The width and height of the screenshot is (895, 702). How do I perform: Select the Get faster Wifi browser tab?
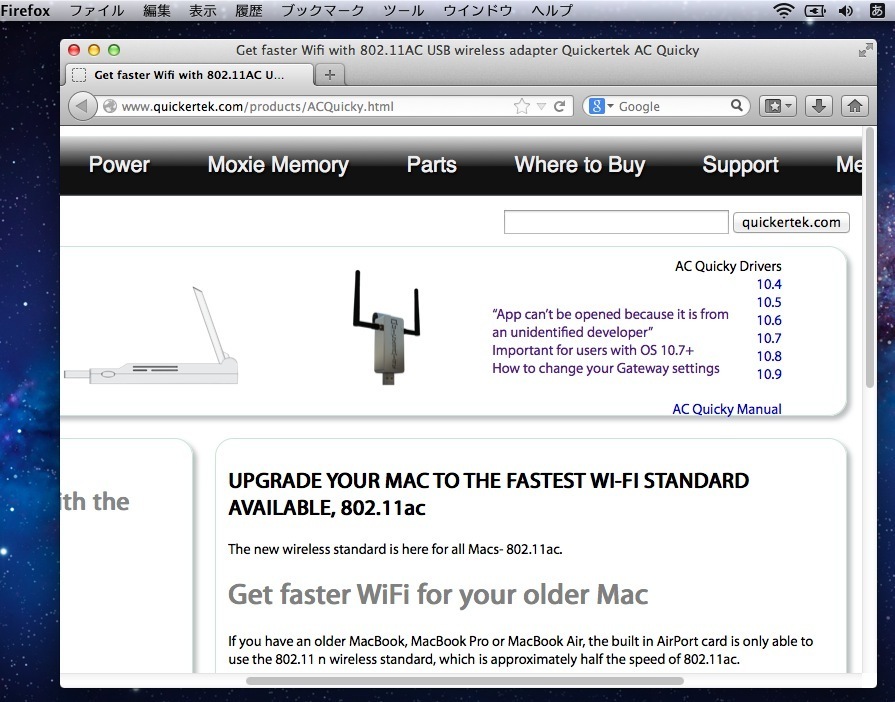(188, 75)
